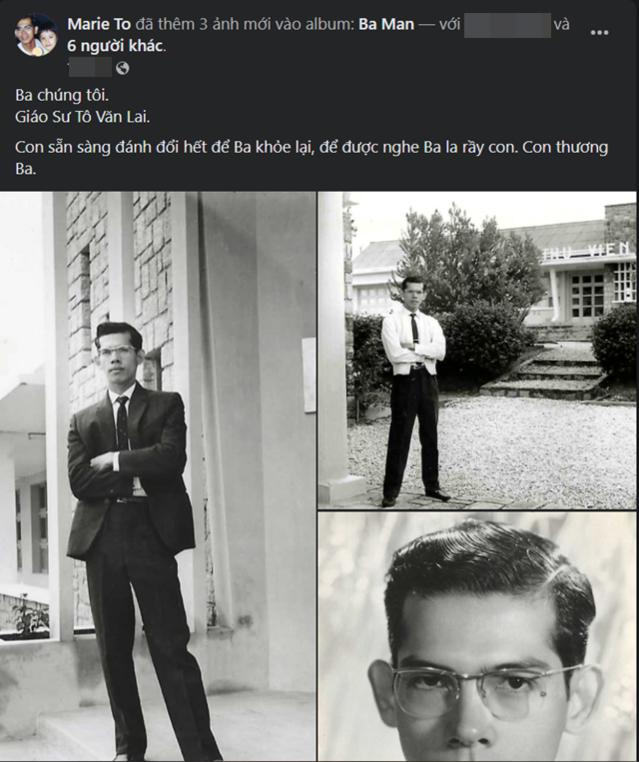Viewport: 639px width, 762px height.
Task: Open the three-dot post options menu
Action: point(599,33)
